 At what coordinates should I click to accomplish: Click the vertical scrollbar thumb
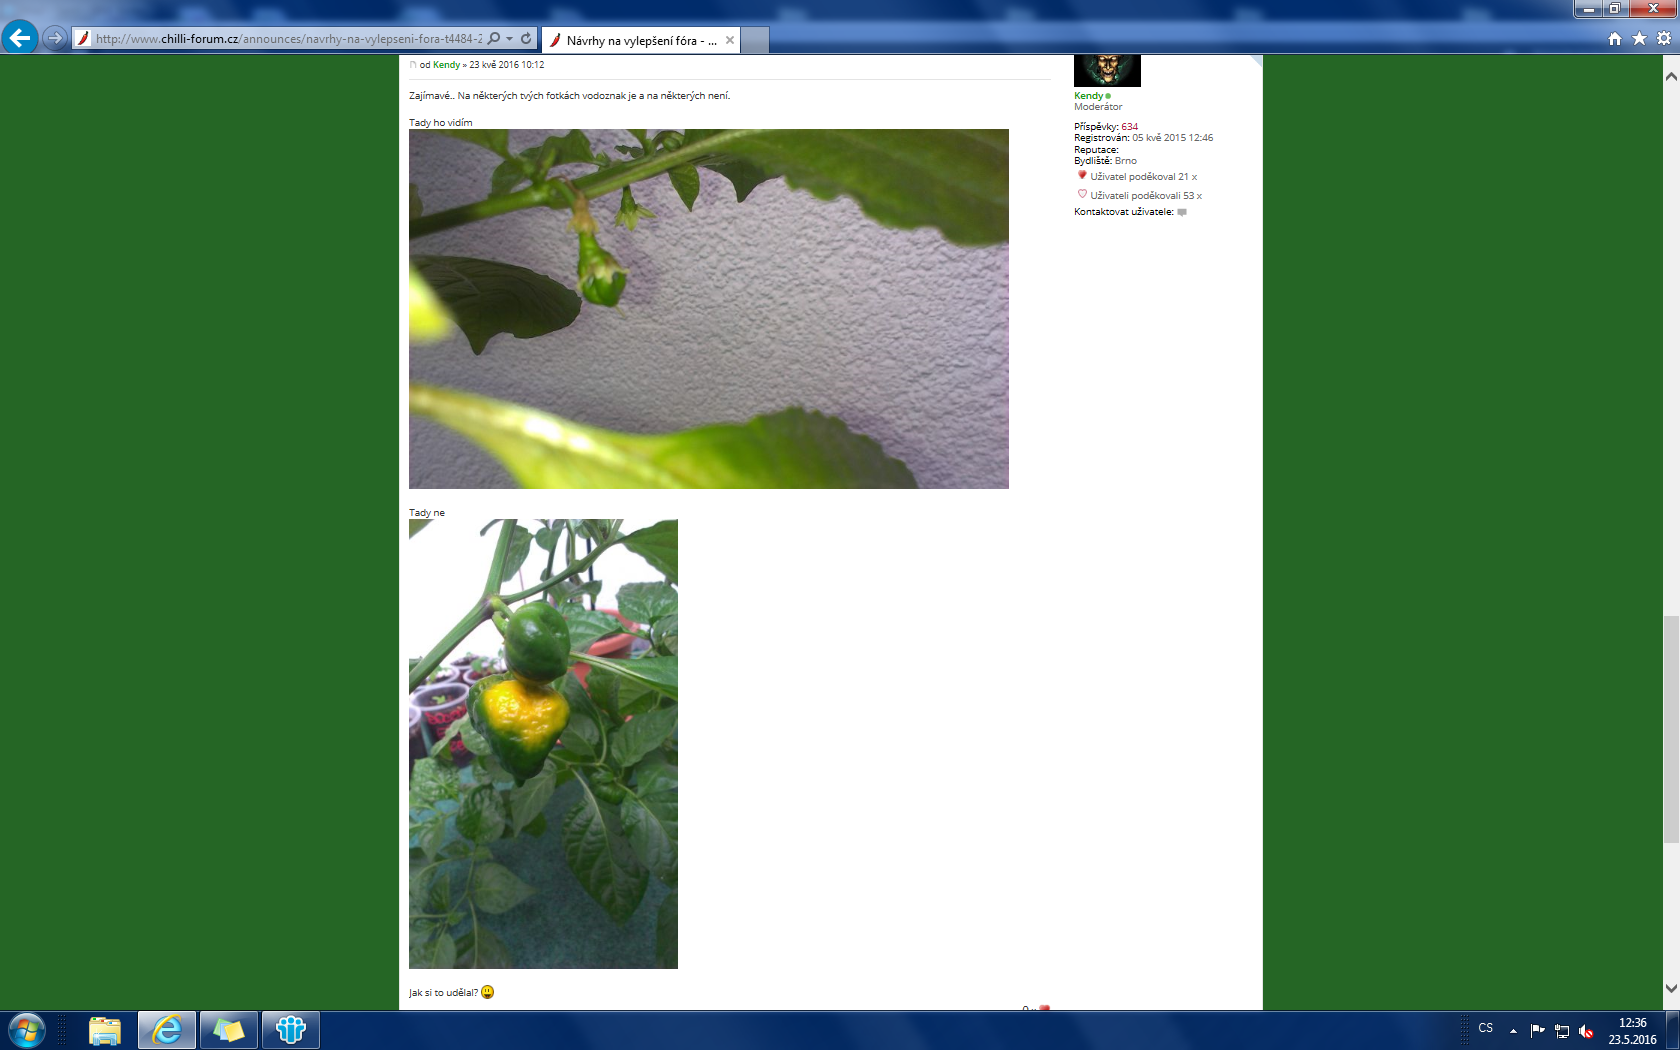click(x=1671, y=730)
